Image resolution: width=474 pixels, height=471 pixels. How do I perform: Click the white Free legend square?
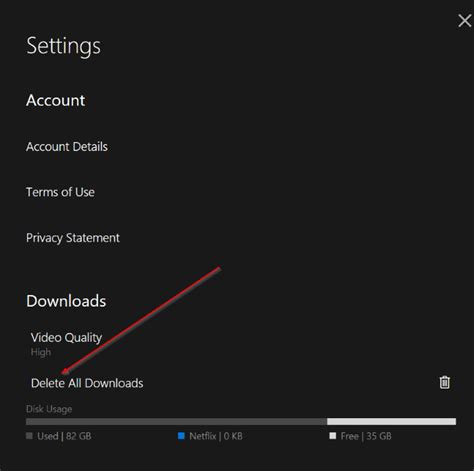333,436
